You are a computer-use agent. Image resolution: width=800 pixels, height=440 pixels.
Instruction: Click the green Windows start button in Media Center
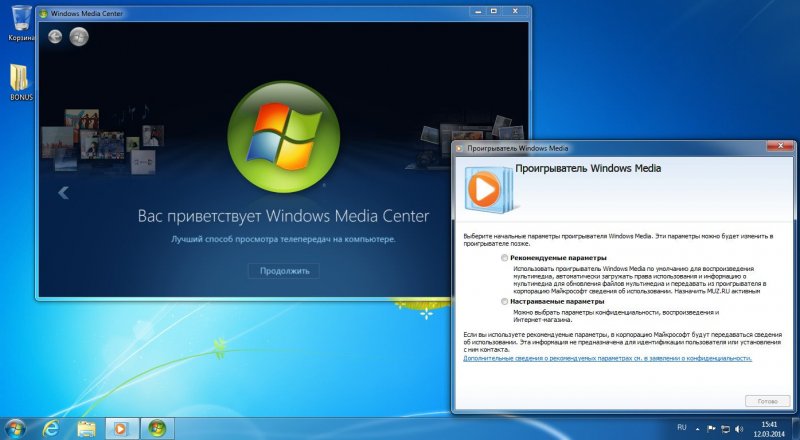pos(79,36)
